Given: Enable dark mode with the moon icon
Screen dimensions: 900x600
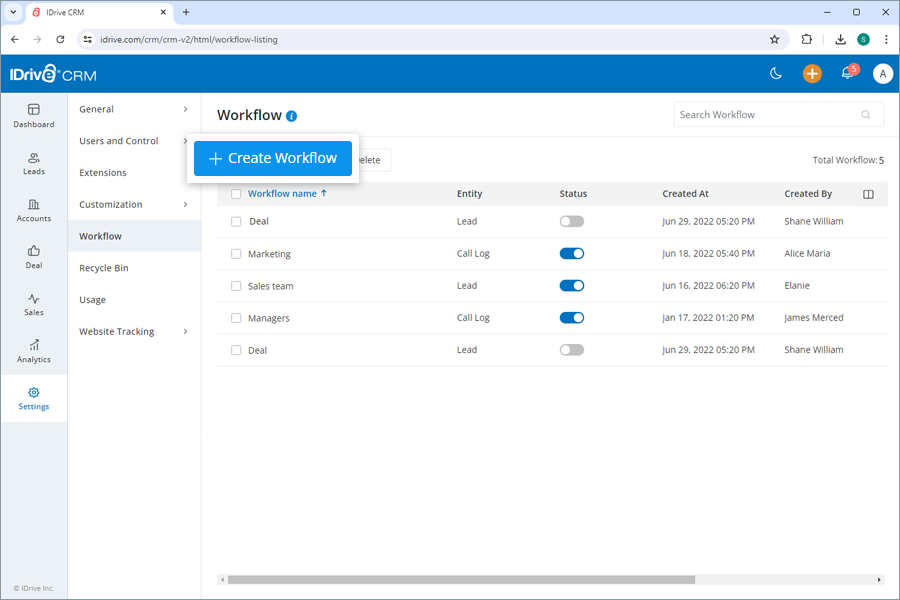Looking at the screenshot, I should pyautogui.click(x=776, y=73).
